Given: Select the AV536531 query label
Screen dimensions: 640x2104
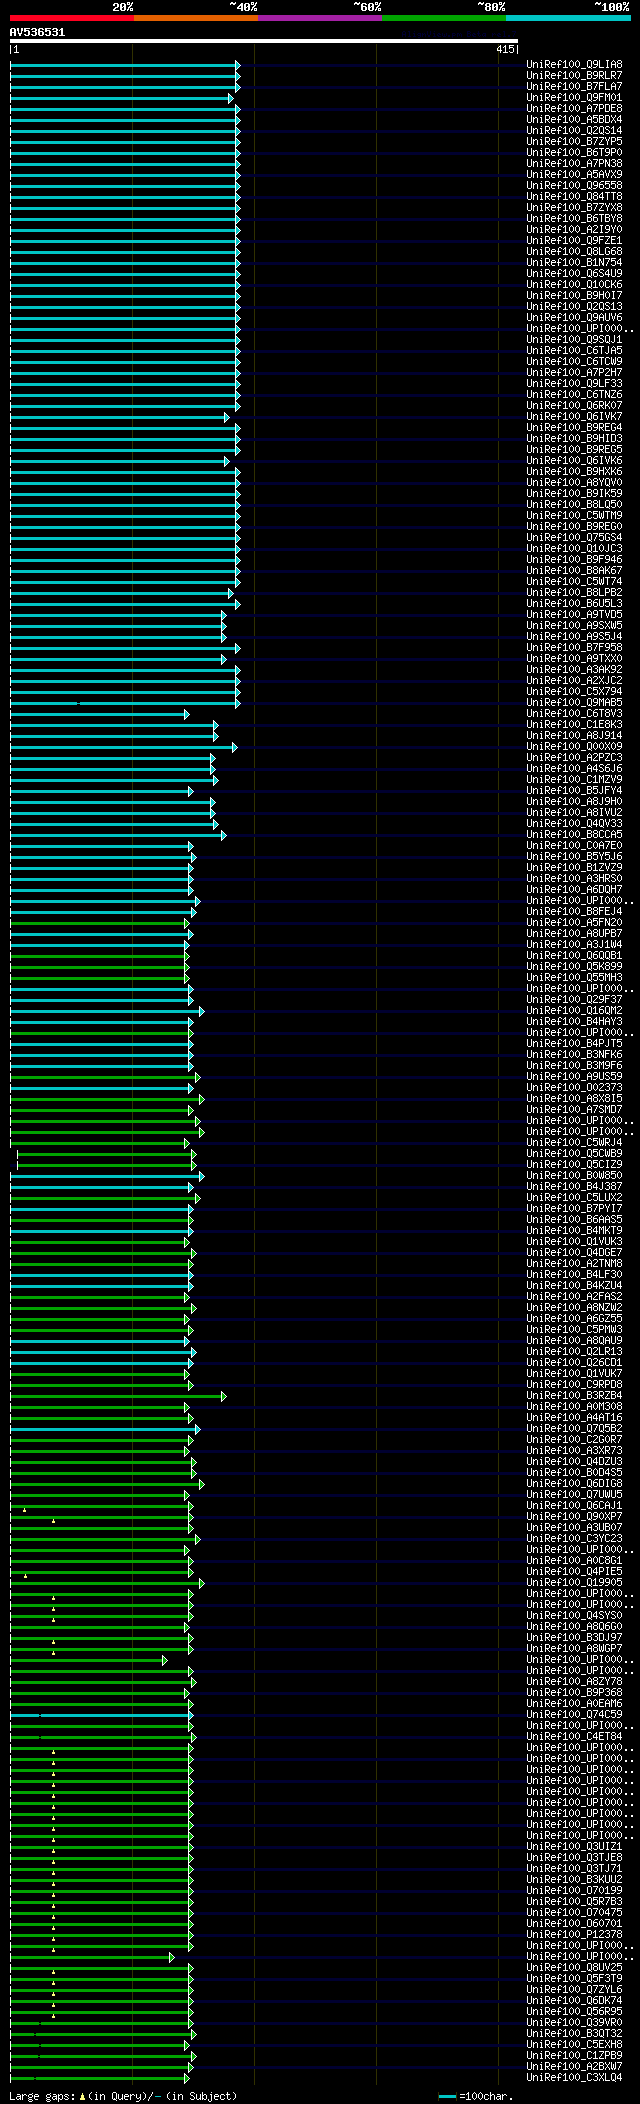Looking at the screenshot, I should point(37,32).
